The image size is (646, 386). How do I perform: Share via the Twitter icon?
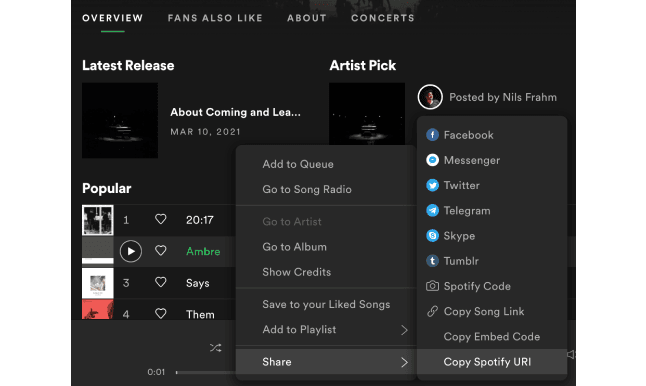coord(432,185)
